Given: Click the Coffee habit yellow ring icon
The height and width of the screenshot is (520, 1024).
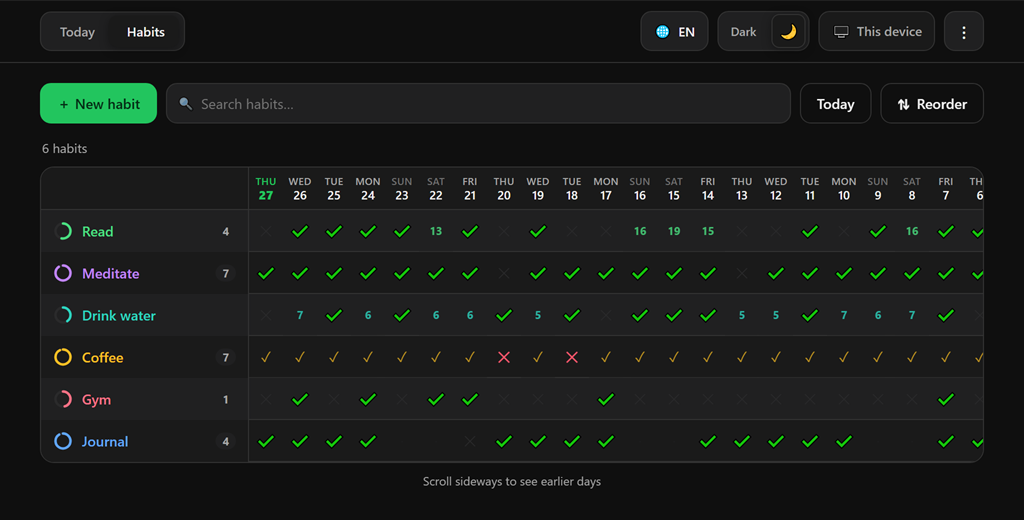Looking at the screenshot, I should 63,357.
